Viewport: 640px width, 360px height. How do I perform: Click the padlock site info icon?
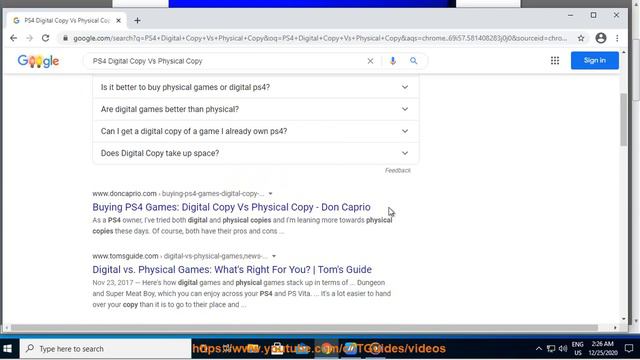click(x=65, y=38)
